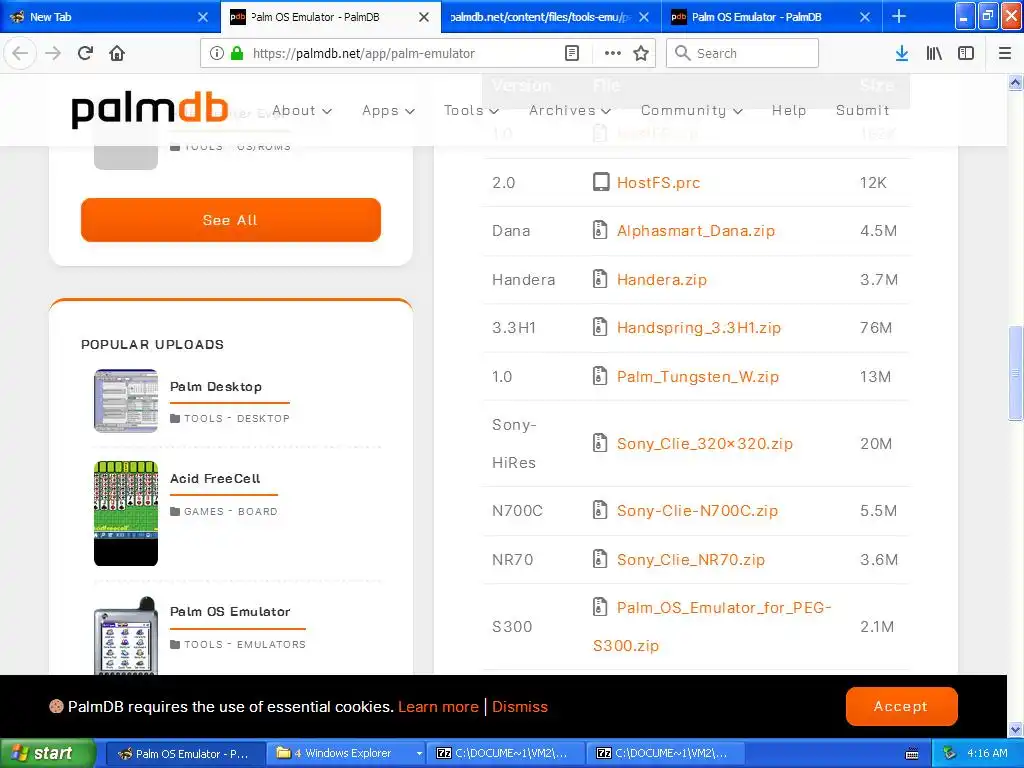
Task: Download Sony_Clie_NR70.zip
Action: (690, 560)
